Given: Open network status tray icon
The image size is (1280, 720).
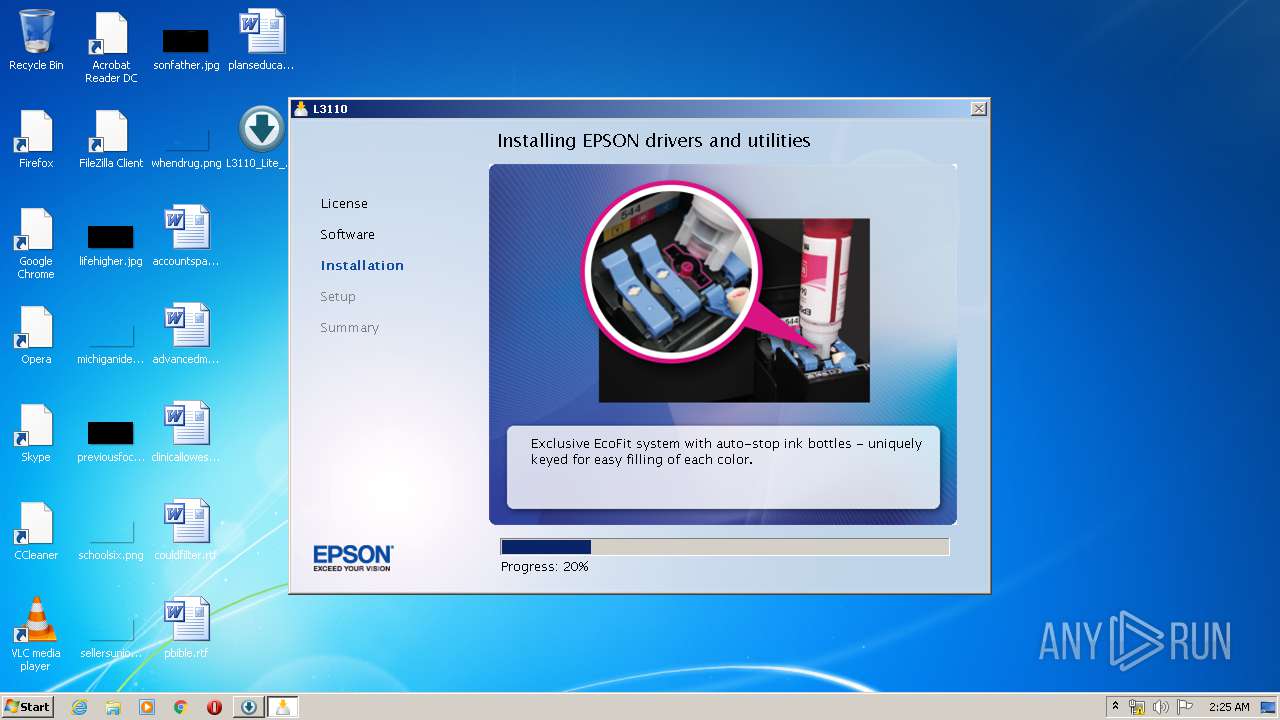Looking at the screenshot, I should tap(1137, 707).
